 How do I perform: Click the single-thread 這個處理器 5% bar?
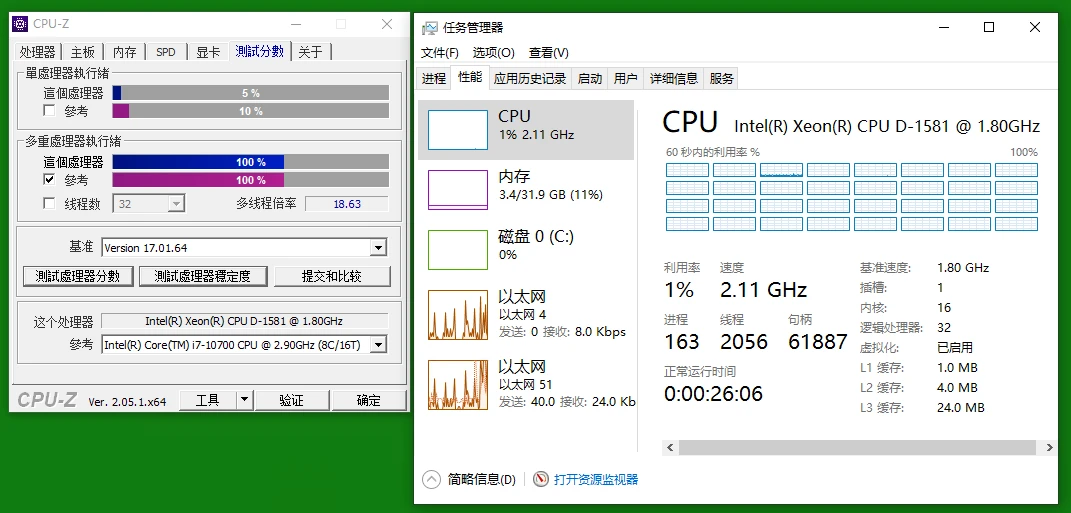click(x=251, y=93)
